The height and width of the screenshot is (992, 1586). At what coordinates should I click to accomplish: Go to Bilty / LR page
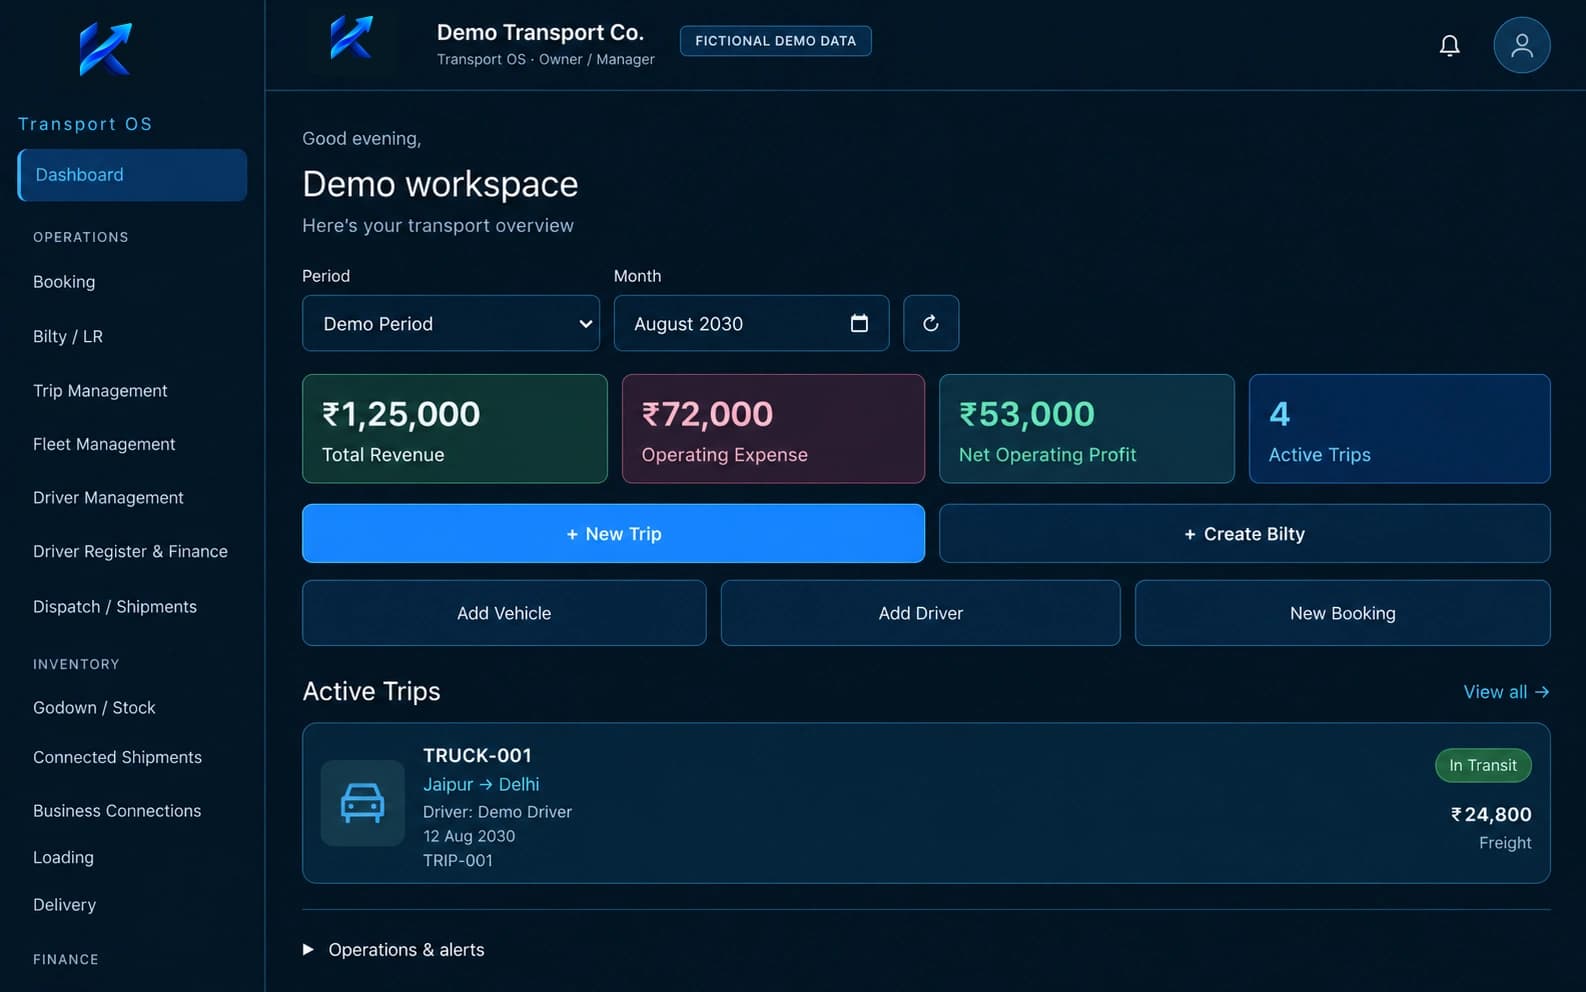68,337
